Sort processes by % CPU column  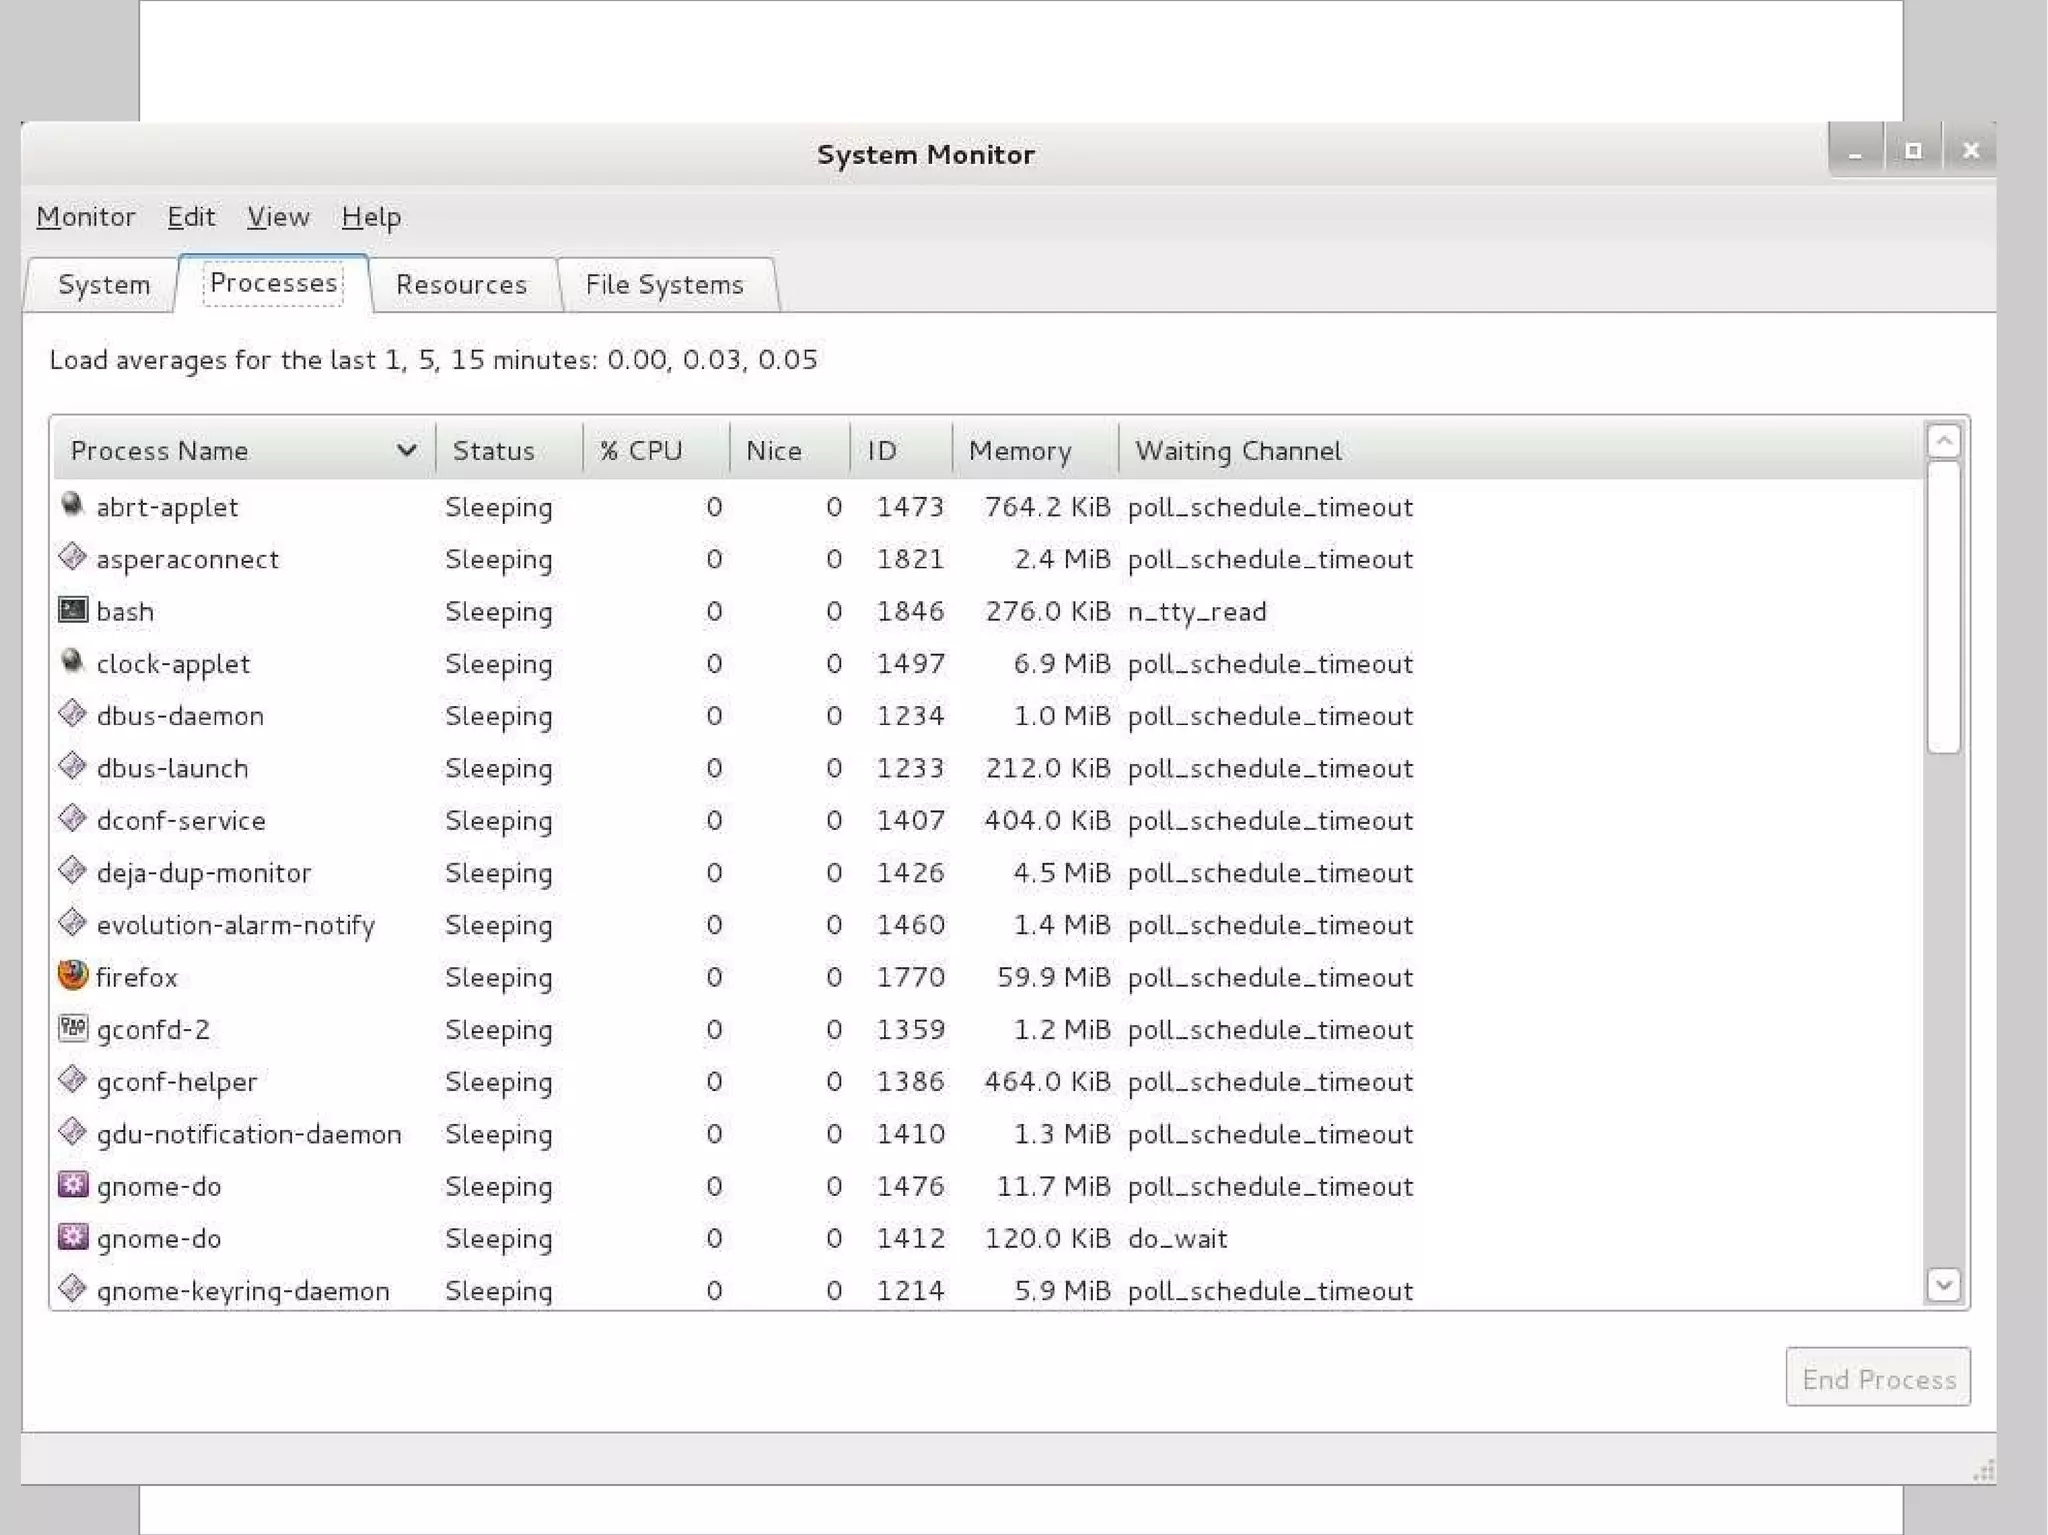click(641, 451)
